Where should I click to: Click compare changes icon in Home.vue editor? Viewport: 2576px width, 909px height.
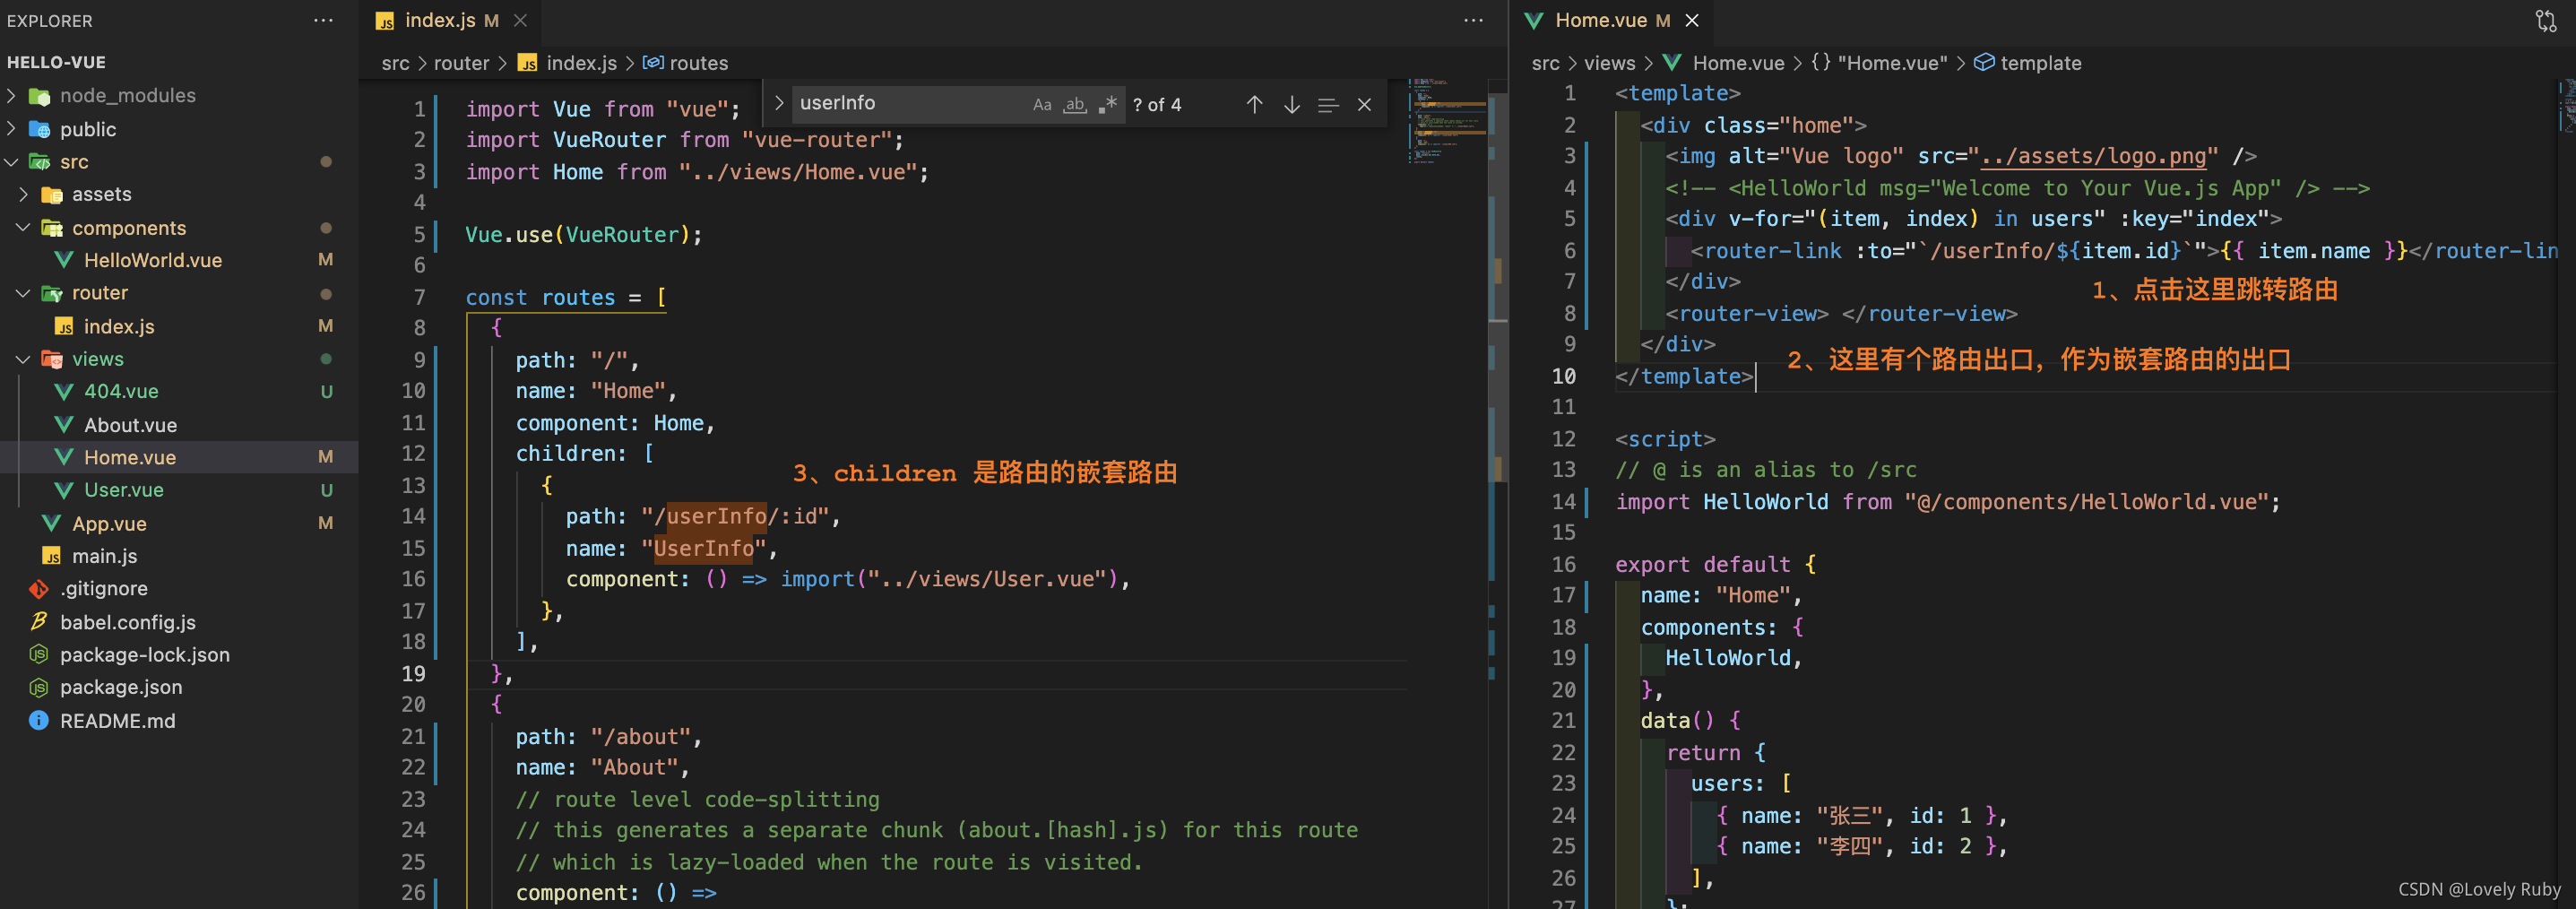[2545, 20]
